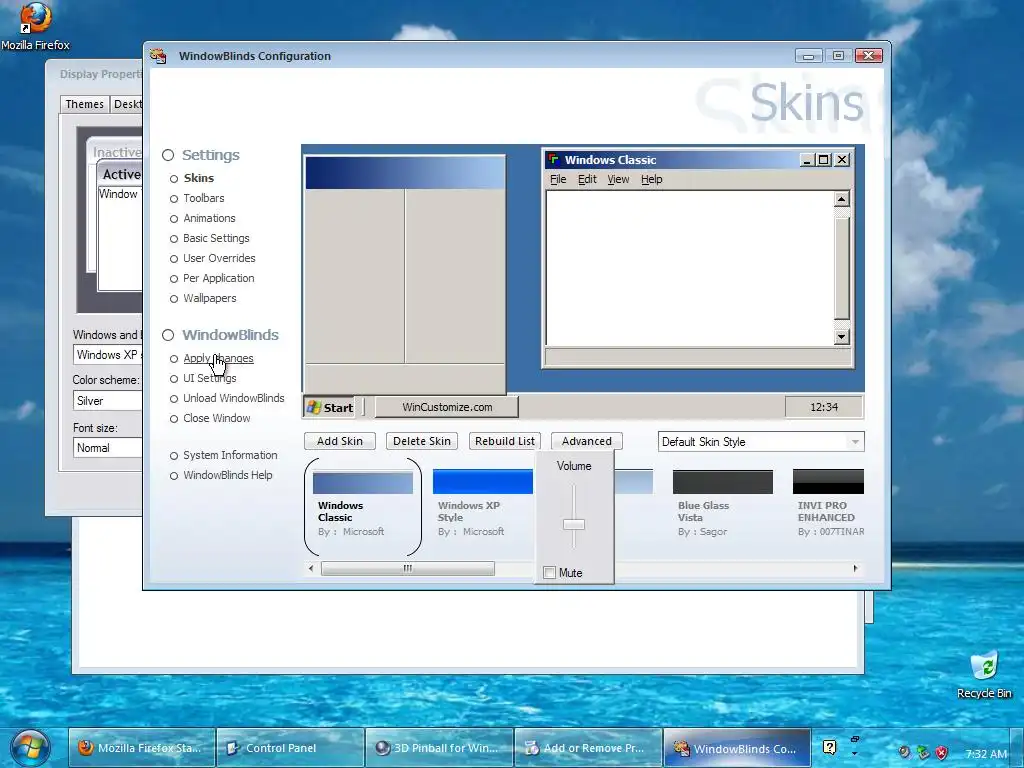Open System Information
The height and width of the screenshot is (768, 1024).
(230, 455)
